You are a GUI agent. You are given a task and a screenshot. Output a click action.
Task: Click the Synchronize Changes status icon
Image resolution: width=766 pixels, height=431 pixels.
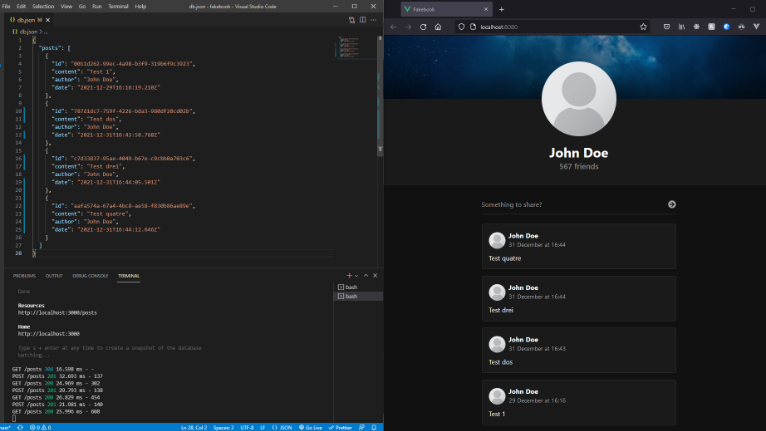tap(20, 428)
